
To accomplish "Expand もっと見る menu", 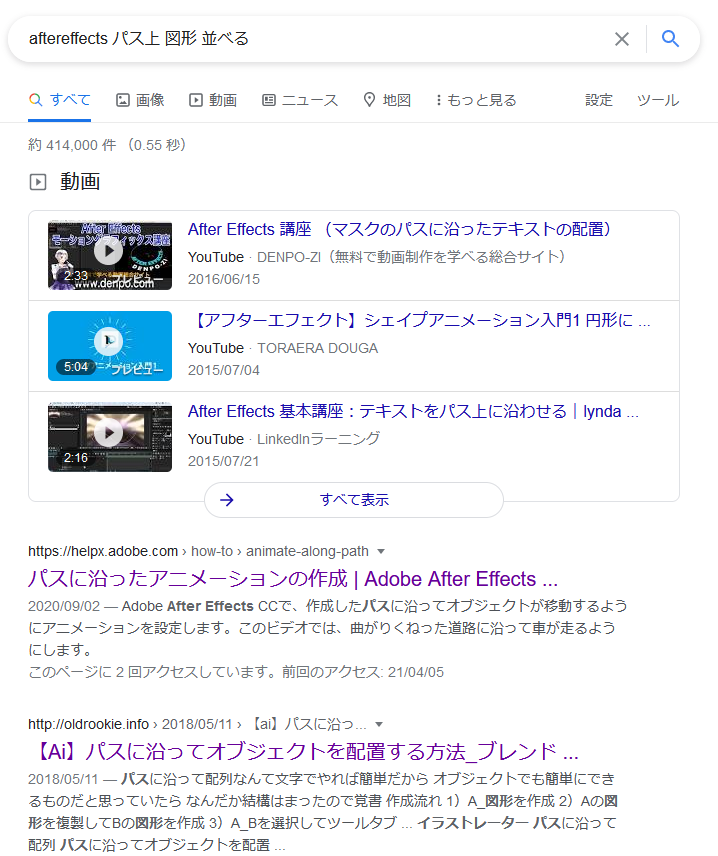I will point(476,100).
